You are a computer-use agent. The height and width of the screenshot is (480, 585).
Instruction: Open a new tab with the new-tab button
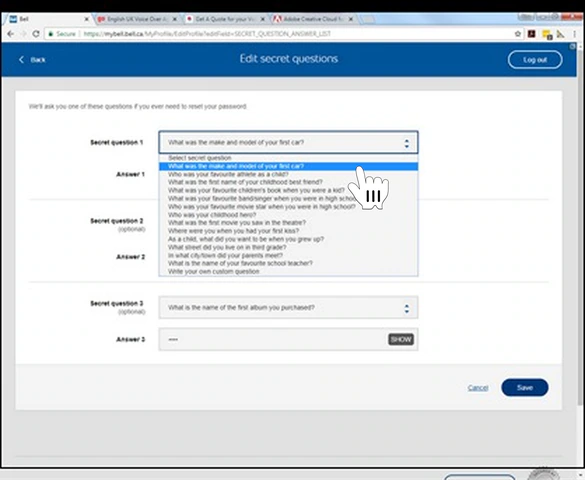tap(367, 19)
